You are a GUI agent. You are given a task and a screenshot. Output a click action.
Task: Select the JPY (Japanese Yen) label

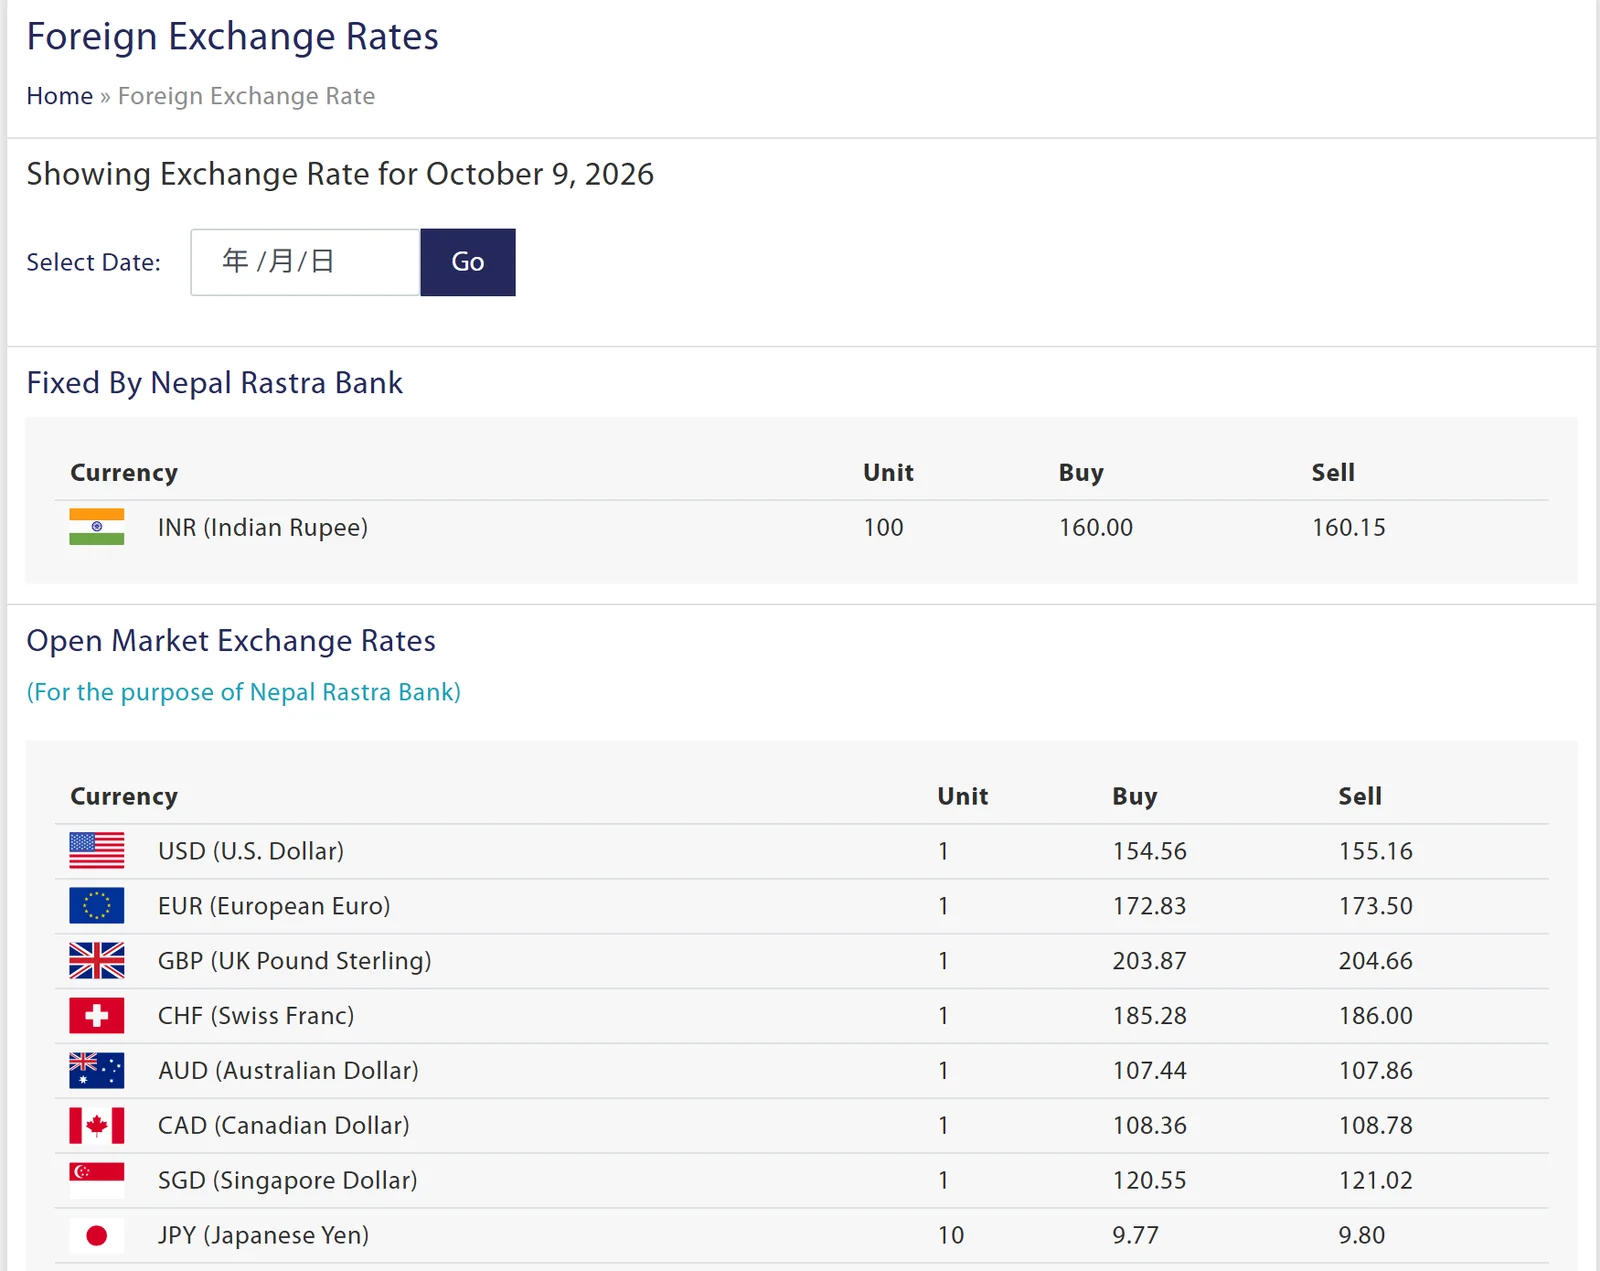(264, 1235)
